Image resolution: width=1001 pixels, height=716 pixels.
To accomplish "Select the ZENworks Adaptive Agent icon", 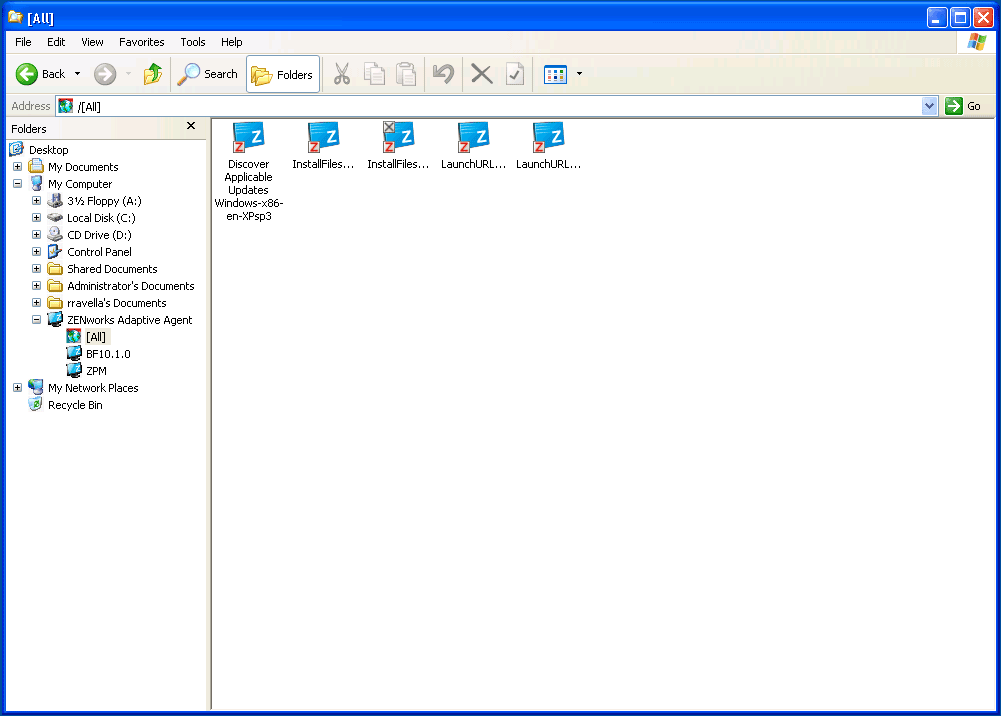I will [55, 320].
